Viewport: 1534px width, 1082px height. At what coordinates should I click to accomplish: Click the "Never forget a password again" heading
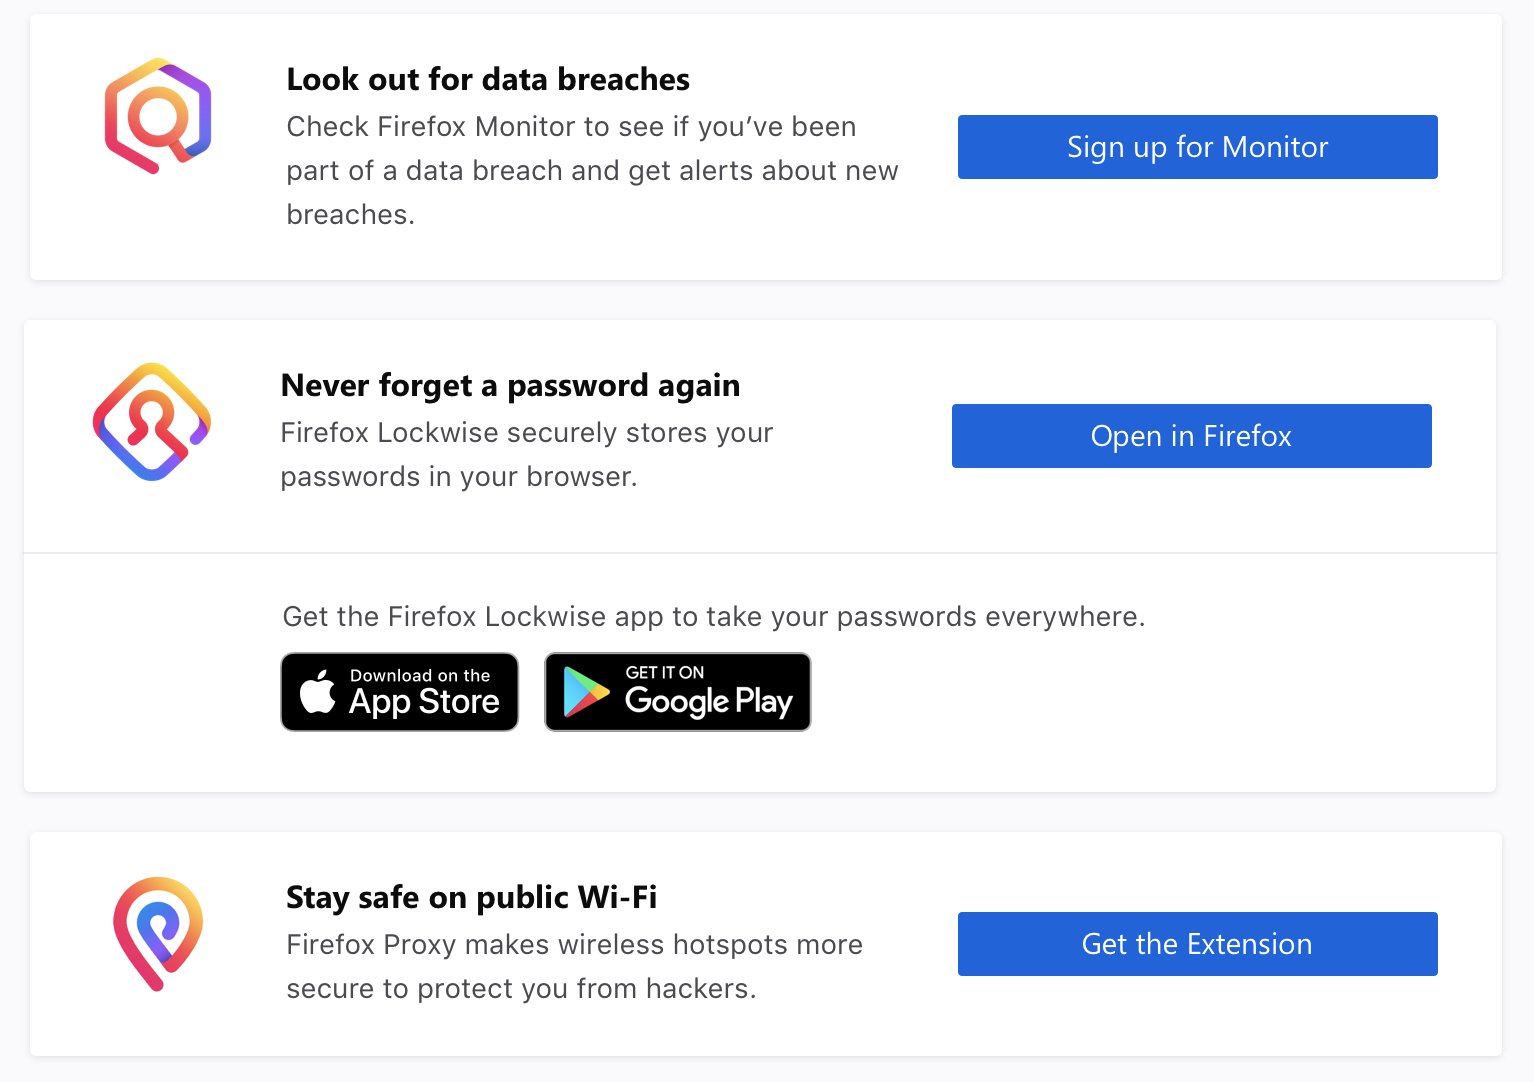tap(510, 385)
